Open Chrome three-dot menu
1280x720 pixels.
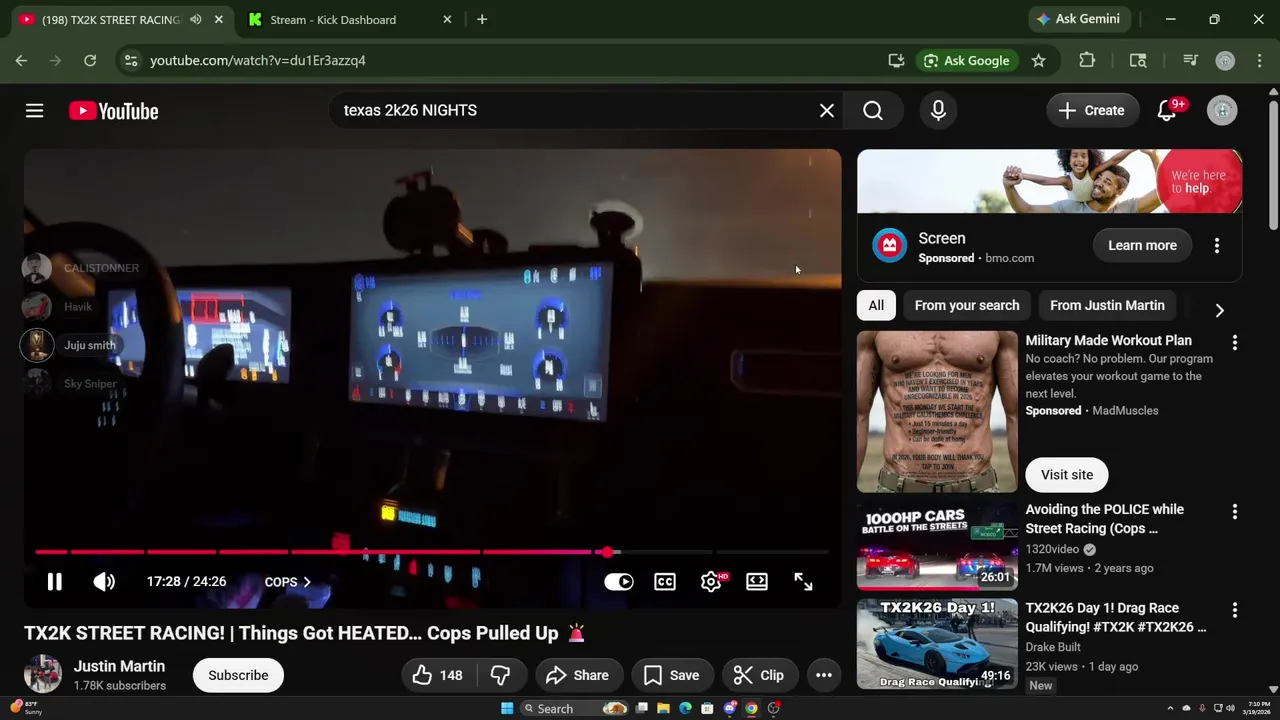1258,61
